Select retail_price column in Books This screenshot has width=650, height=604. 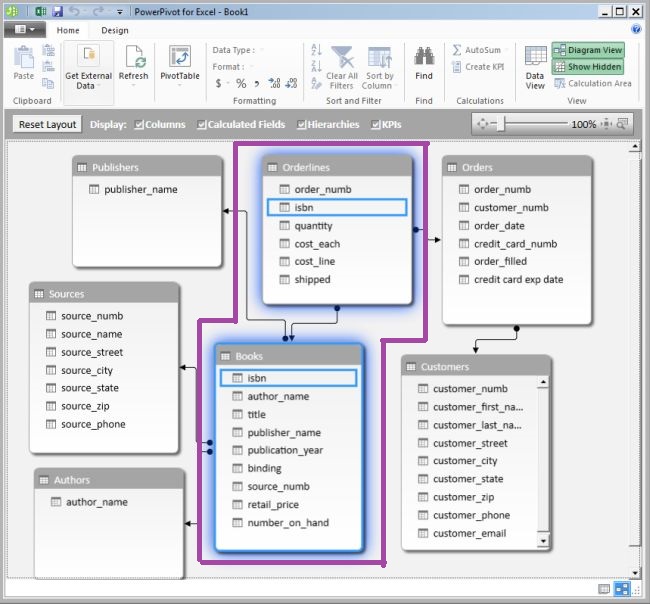[266, 505]
